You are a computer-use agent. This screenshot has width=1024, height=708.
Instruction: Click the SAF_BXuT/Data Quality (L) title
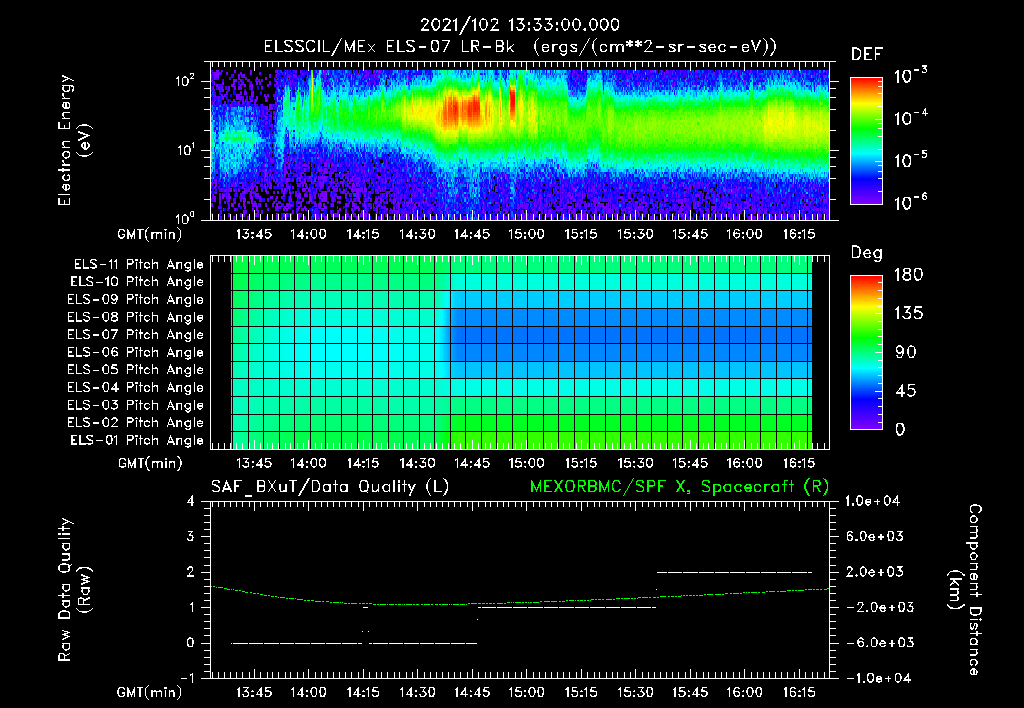(x=330, y=487)
